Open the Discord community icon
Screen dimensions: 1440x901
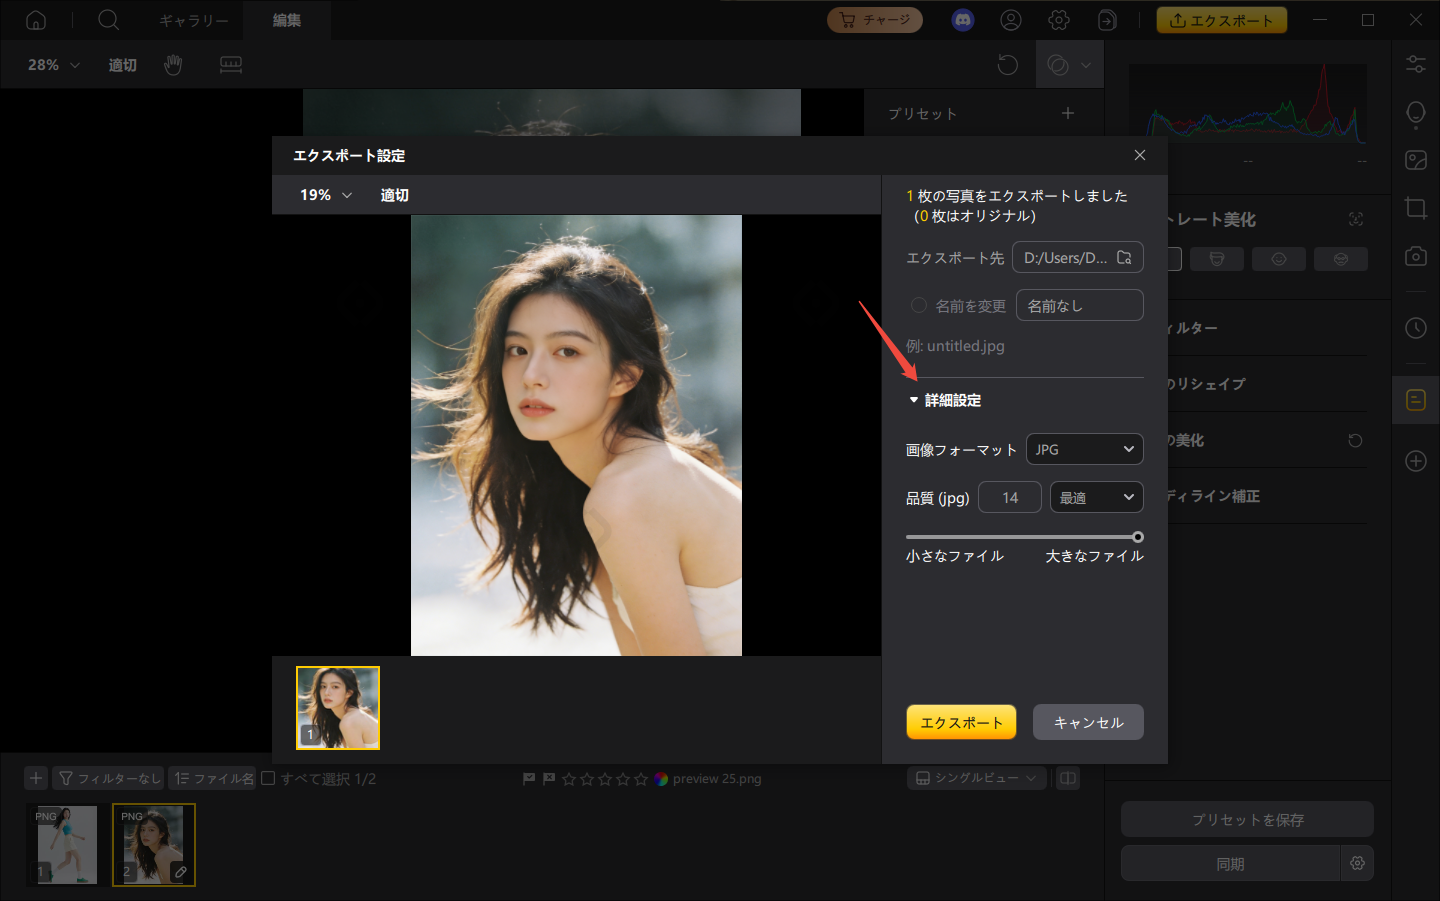click(963, 20)
